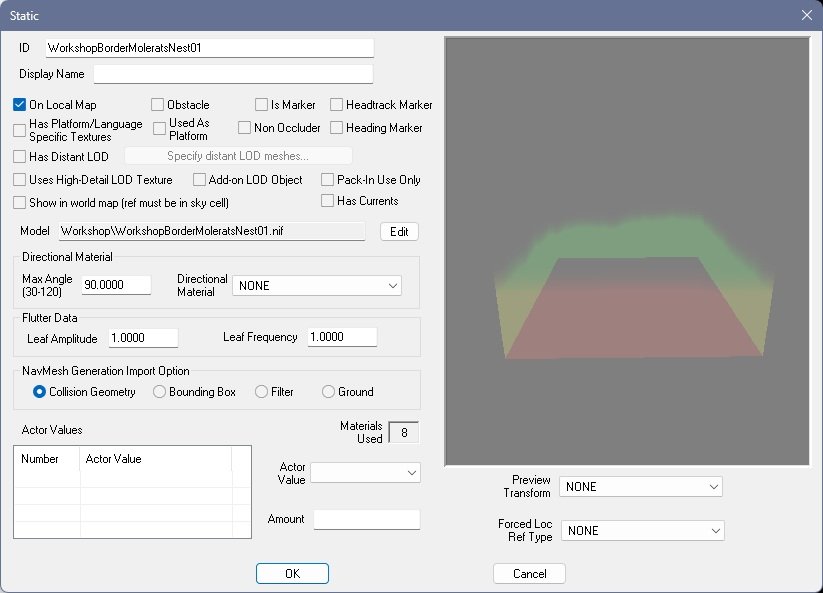Expand the Actor Value combo box
The height and width of the screenshot is (593, 823).
click(x=365, y=473)
